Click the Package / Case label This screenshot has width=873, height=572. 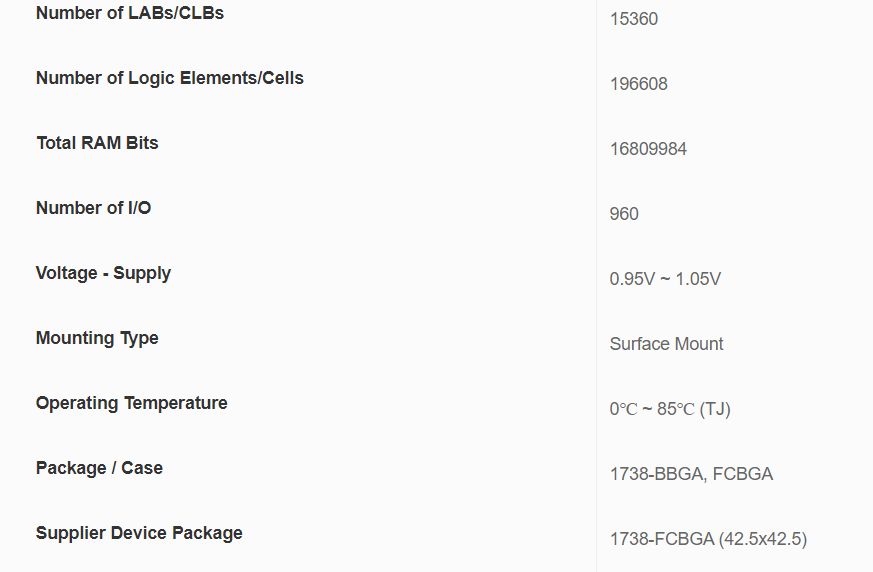point(99,468)
